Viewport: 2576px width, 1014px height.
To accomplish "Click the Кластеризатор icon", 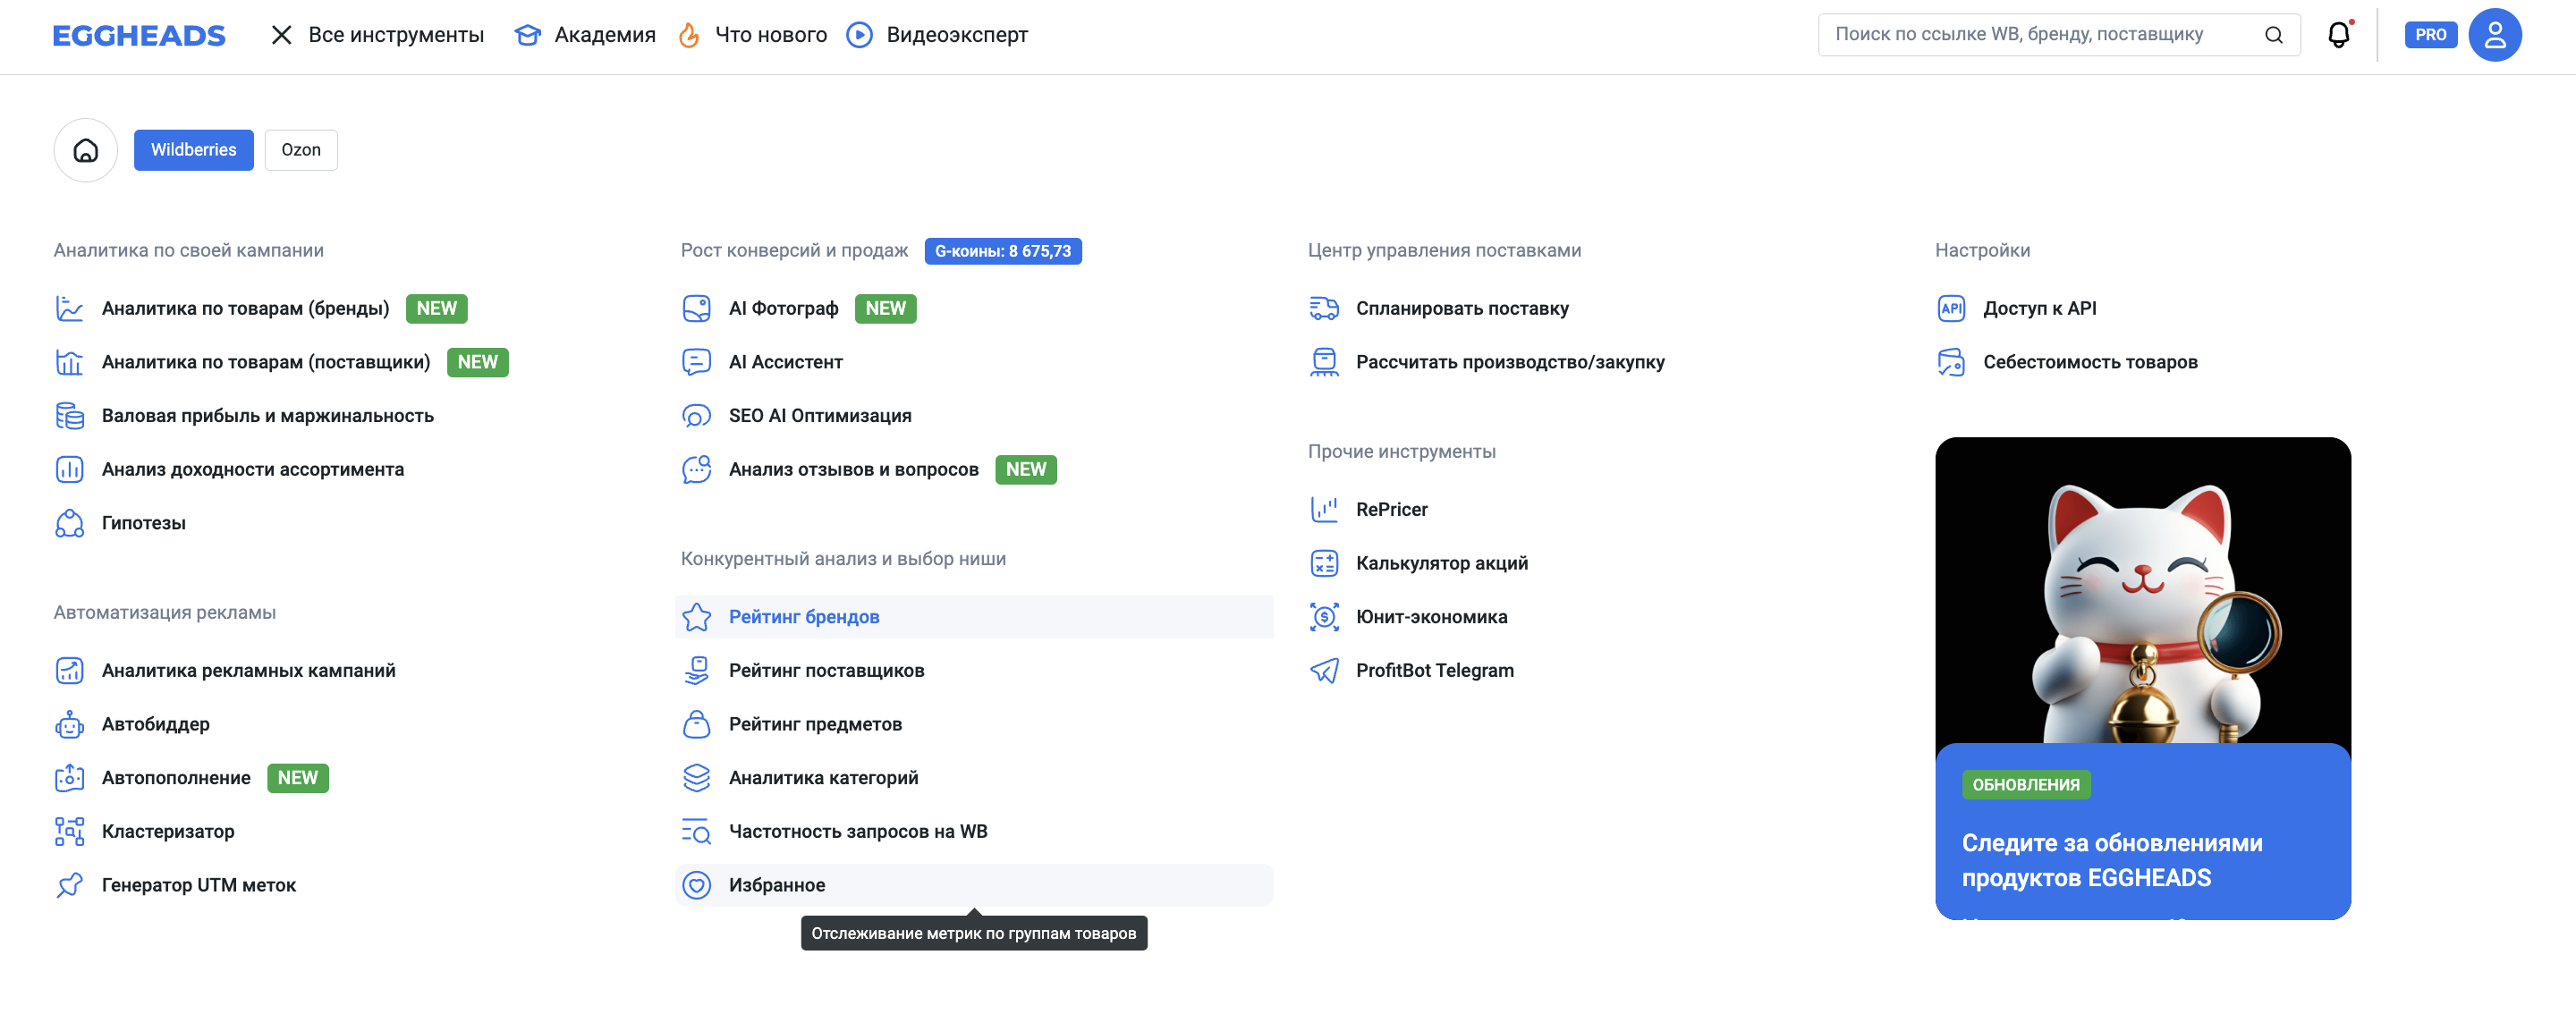I will coord(70,832).
